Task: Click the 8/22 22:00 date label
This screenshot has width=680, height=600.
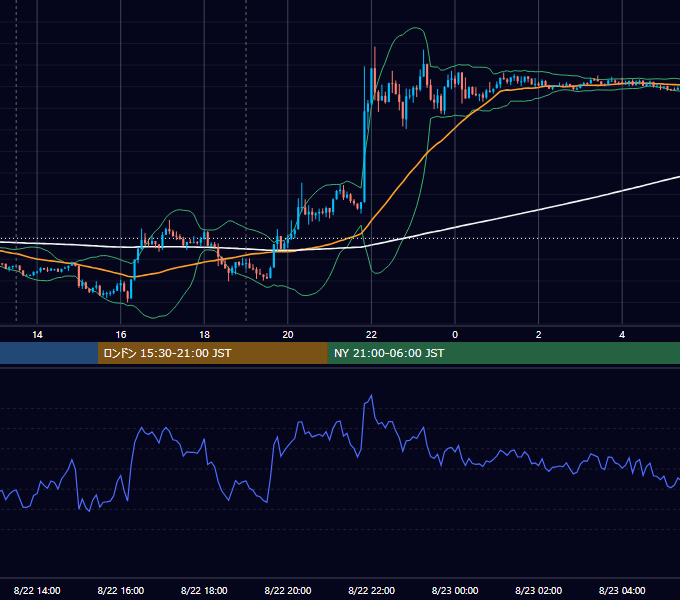Action: pos(371,590)
